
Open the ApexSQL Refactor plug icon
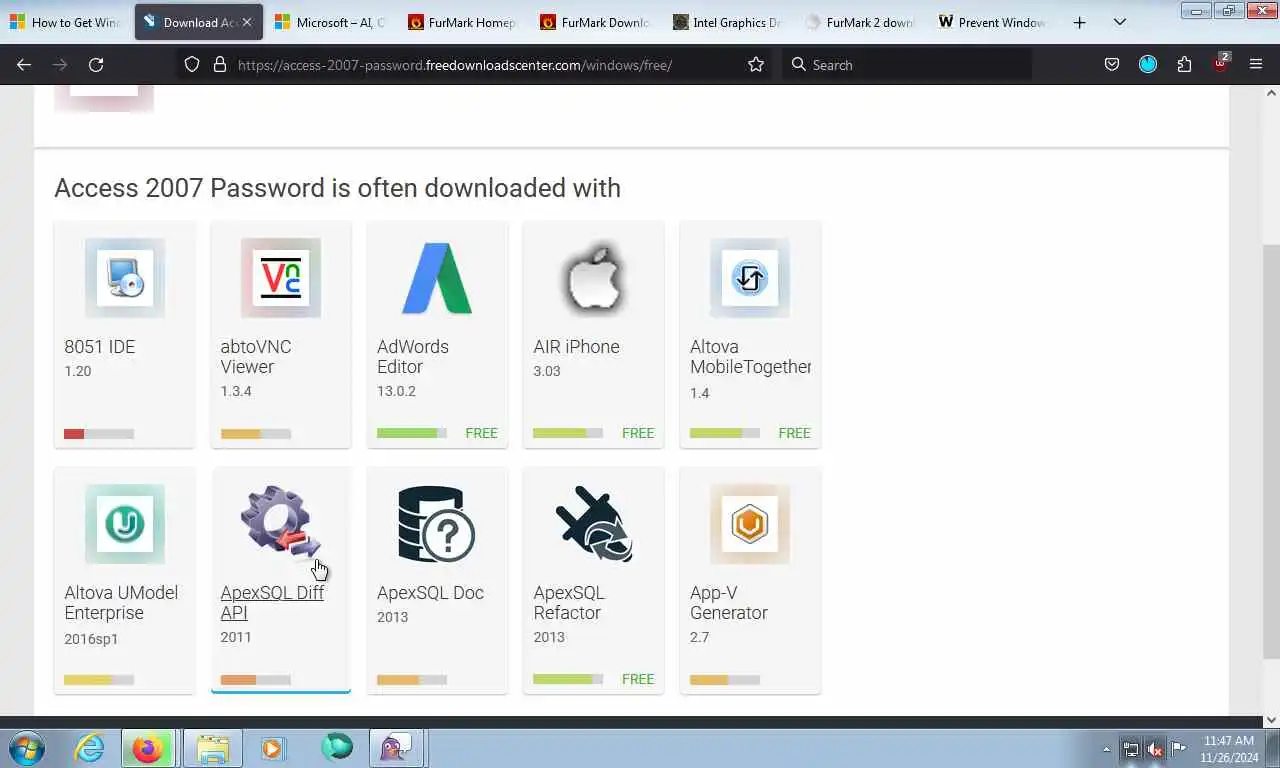coord(594,524)
